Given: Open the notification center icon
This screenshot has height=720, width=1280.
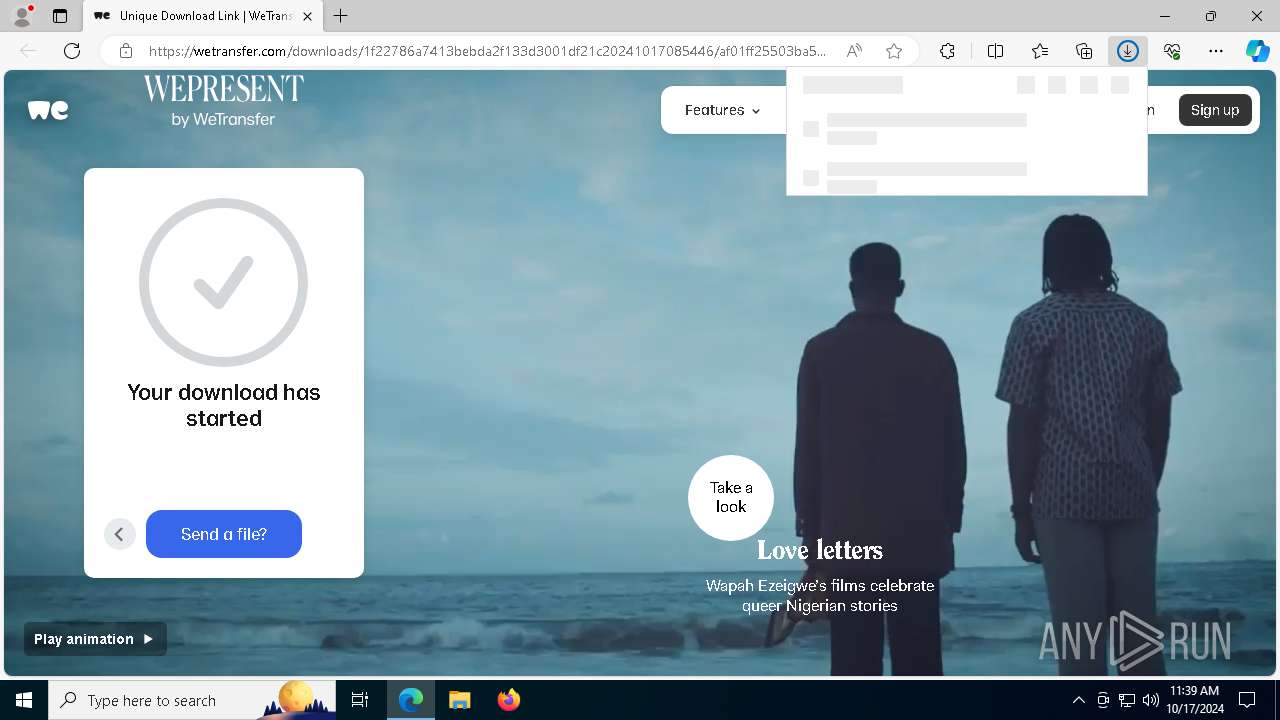Looking at the screenshot, I should (1247, 700).
